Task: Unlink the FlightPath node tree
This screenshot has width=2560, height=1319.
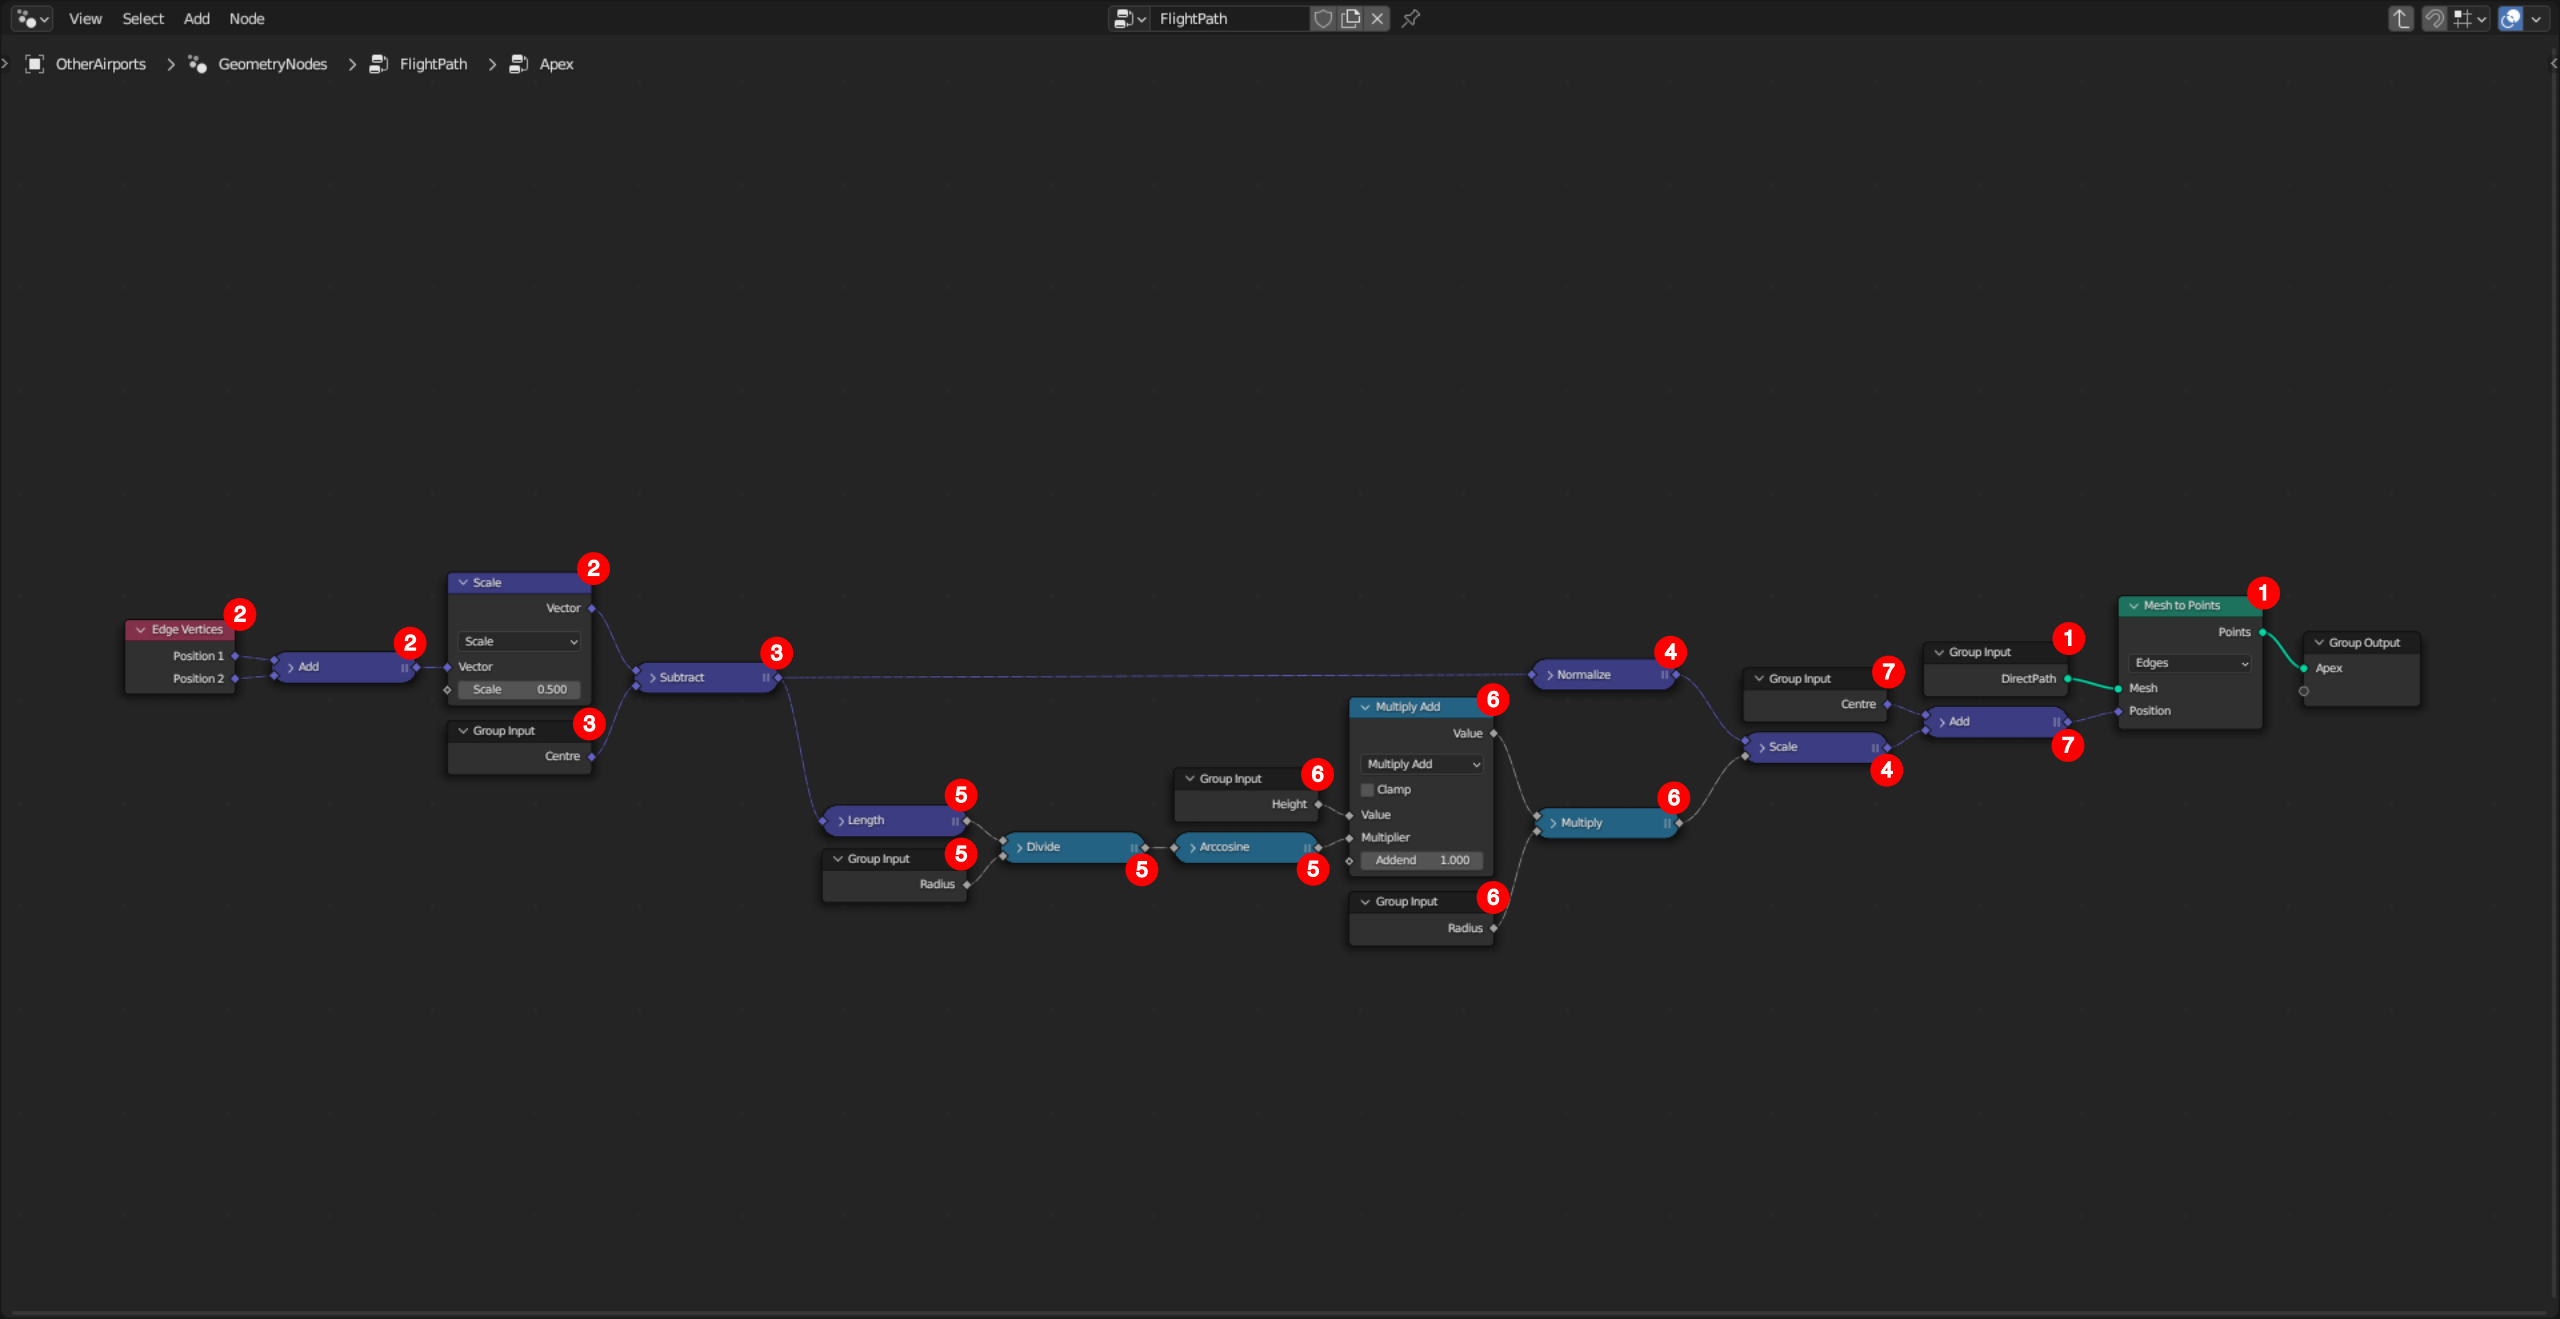Action: 1377,18
